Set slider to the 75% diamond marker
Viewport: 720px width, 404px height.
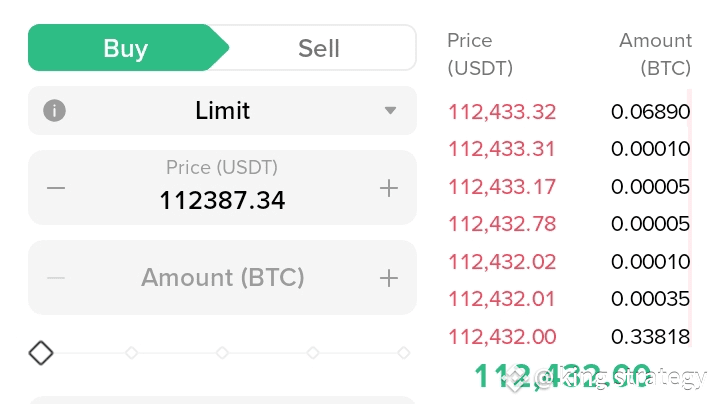tap(313, 353)
